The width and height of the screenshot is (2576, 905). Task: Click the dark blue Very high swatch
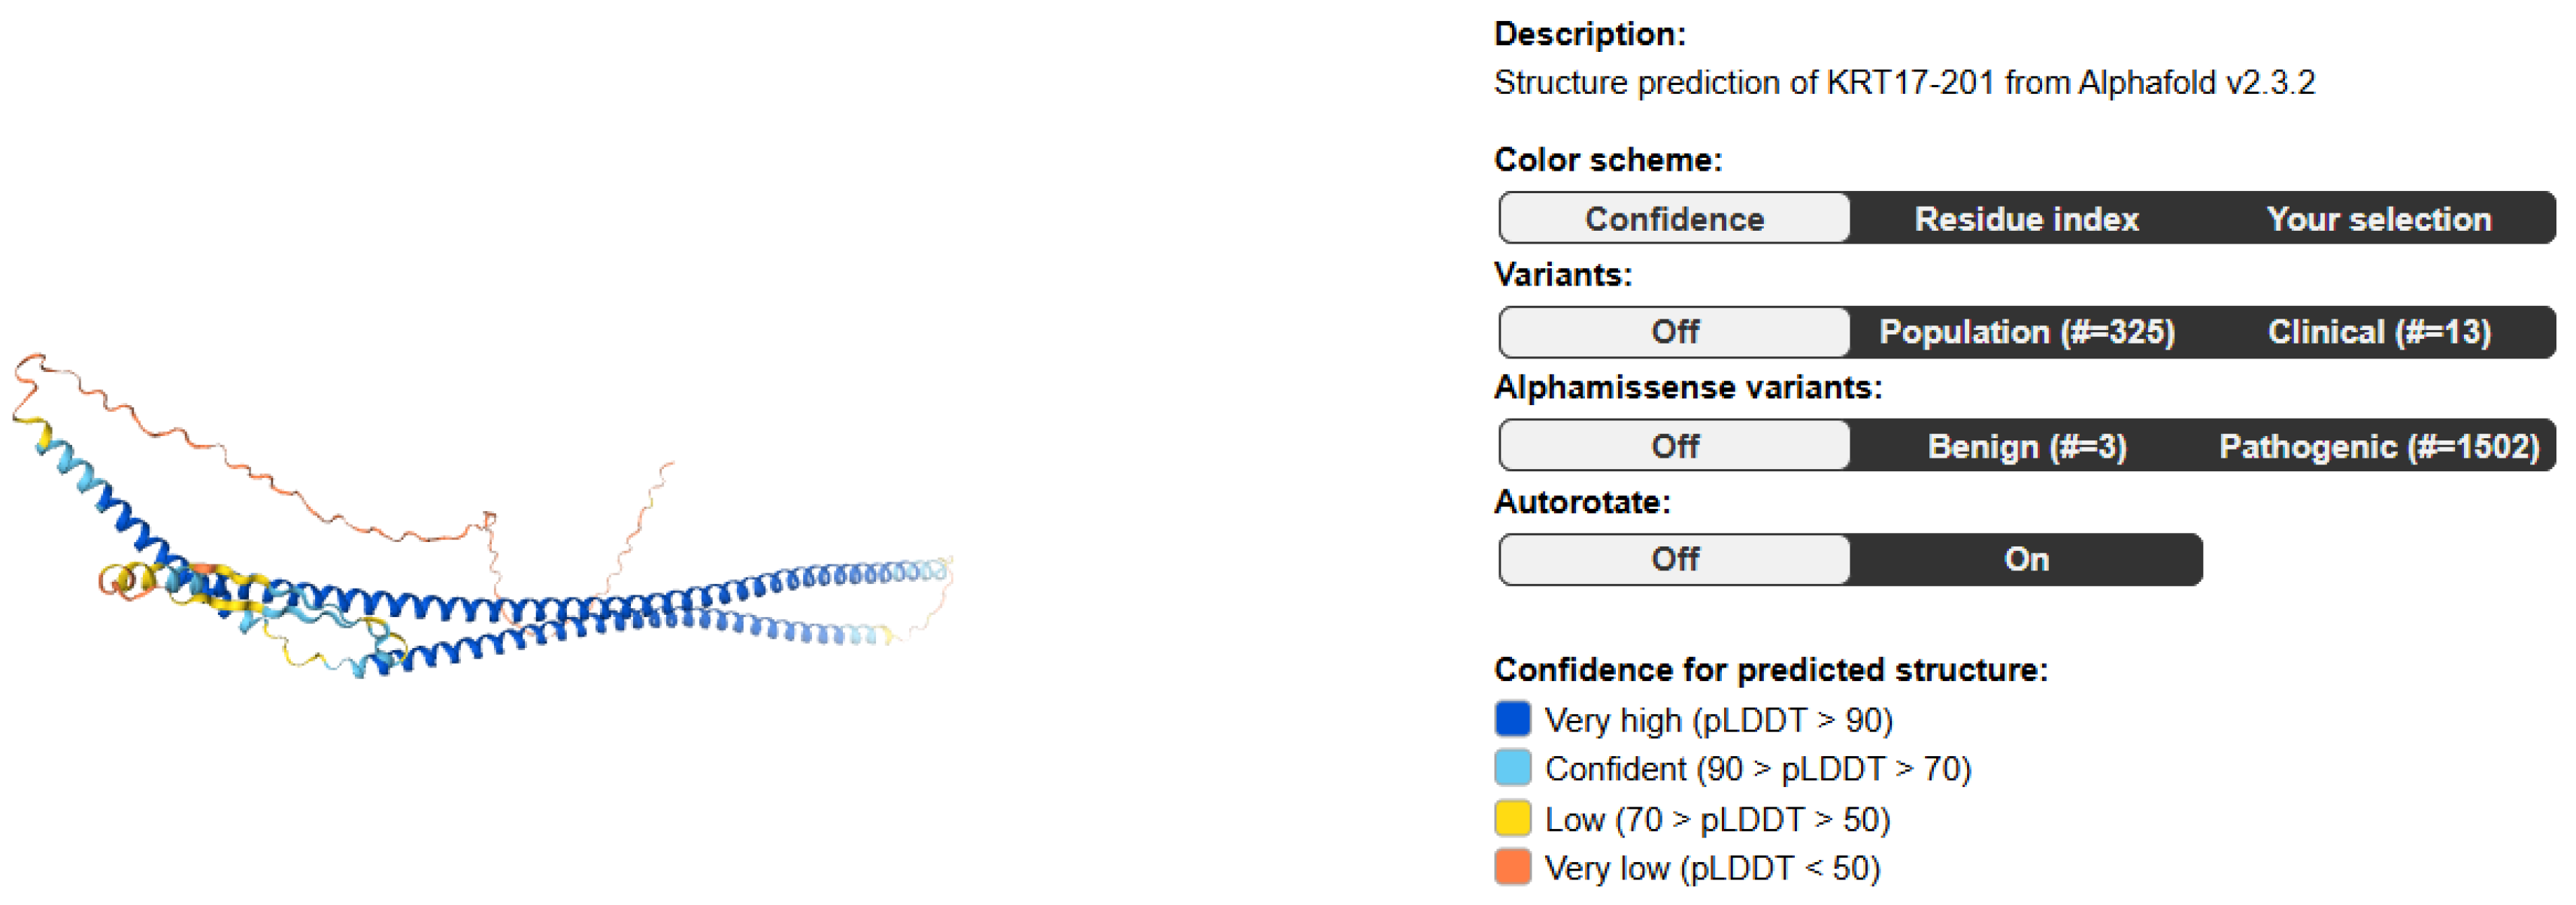point(1512,719)
